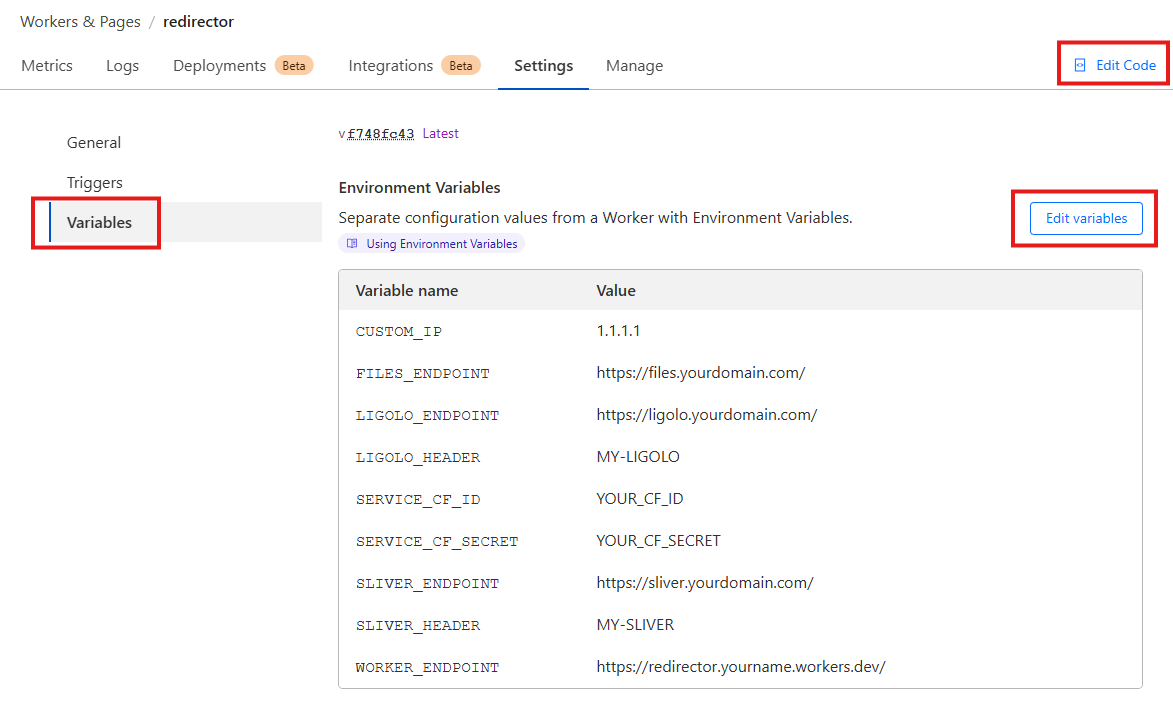Open Using Environment Variables documentation link
Screen dimensions: 1173x705
441,244
